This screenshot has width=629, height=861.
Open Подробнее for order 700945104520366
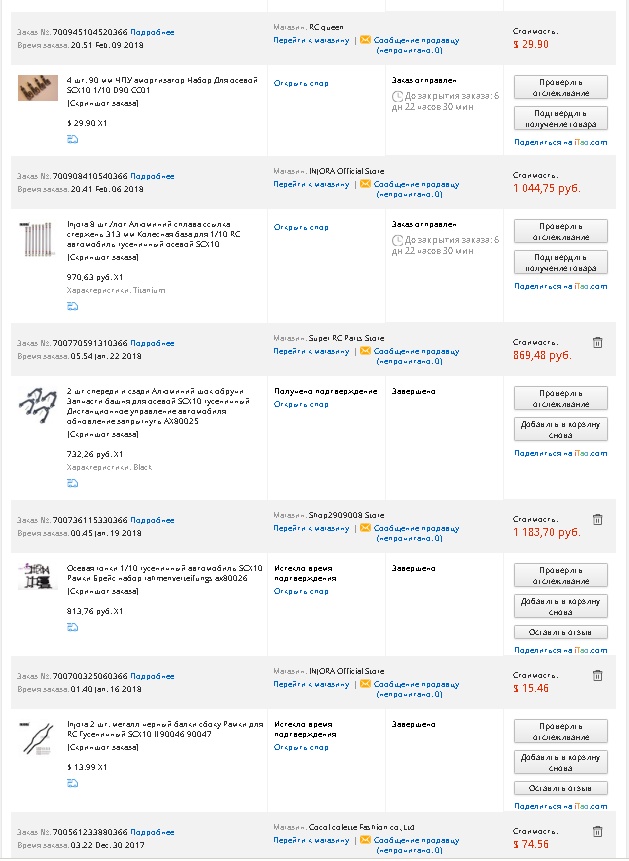[152, 32]
